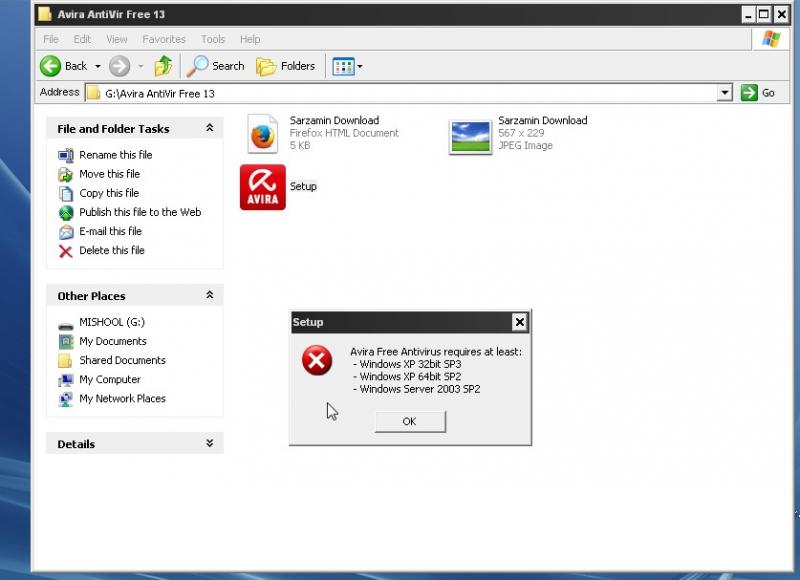The height and width of the screenshot is (580, 800).
Task: Select the Sarzamin Download JPEG image thumbnail
Action: 470,137
